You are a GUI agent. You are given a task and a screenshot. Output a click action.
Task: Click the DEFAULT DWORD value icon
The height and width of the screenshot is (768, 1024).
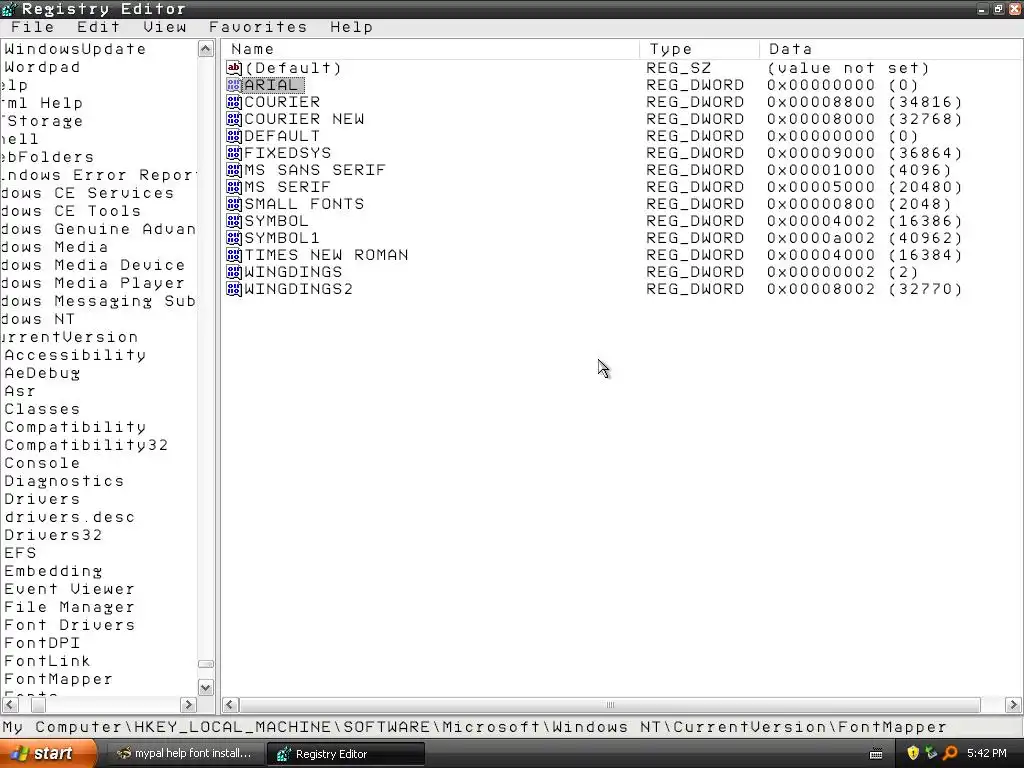(234, 136)
